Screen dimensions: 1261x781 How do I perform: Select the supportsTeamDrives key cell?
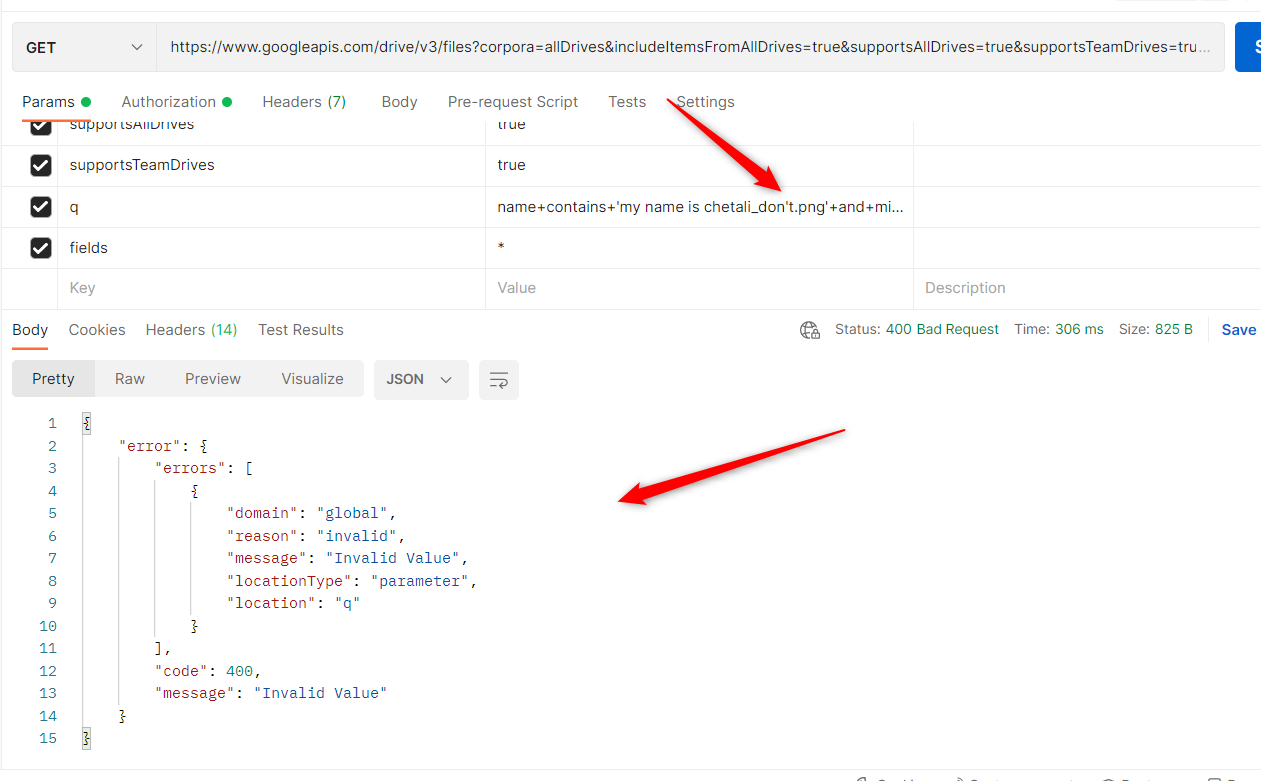click(273, 165)
